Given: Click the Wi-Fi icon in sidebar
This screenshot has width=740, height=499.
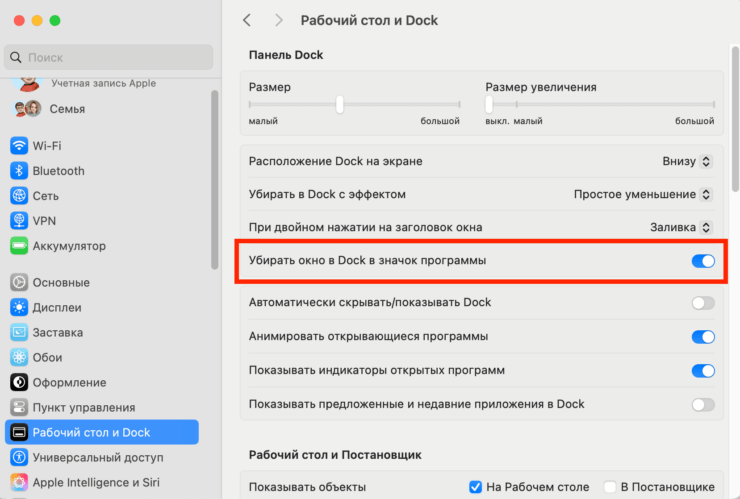Looking at the screenshot, I should 19,145.
